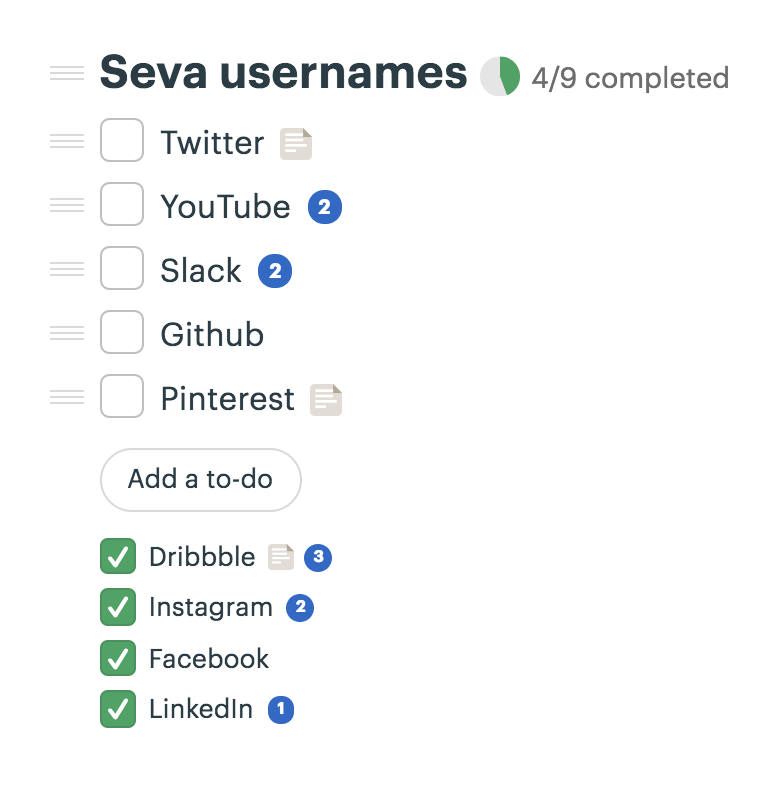Click the 4/9 completed progress pie
This screenshot has height=808, width=780.
[x=500, y=77]
